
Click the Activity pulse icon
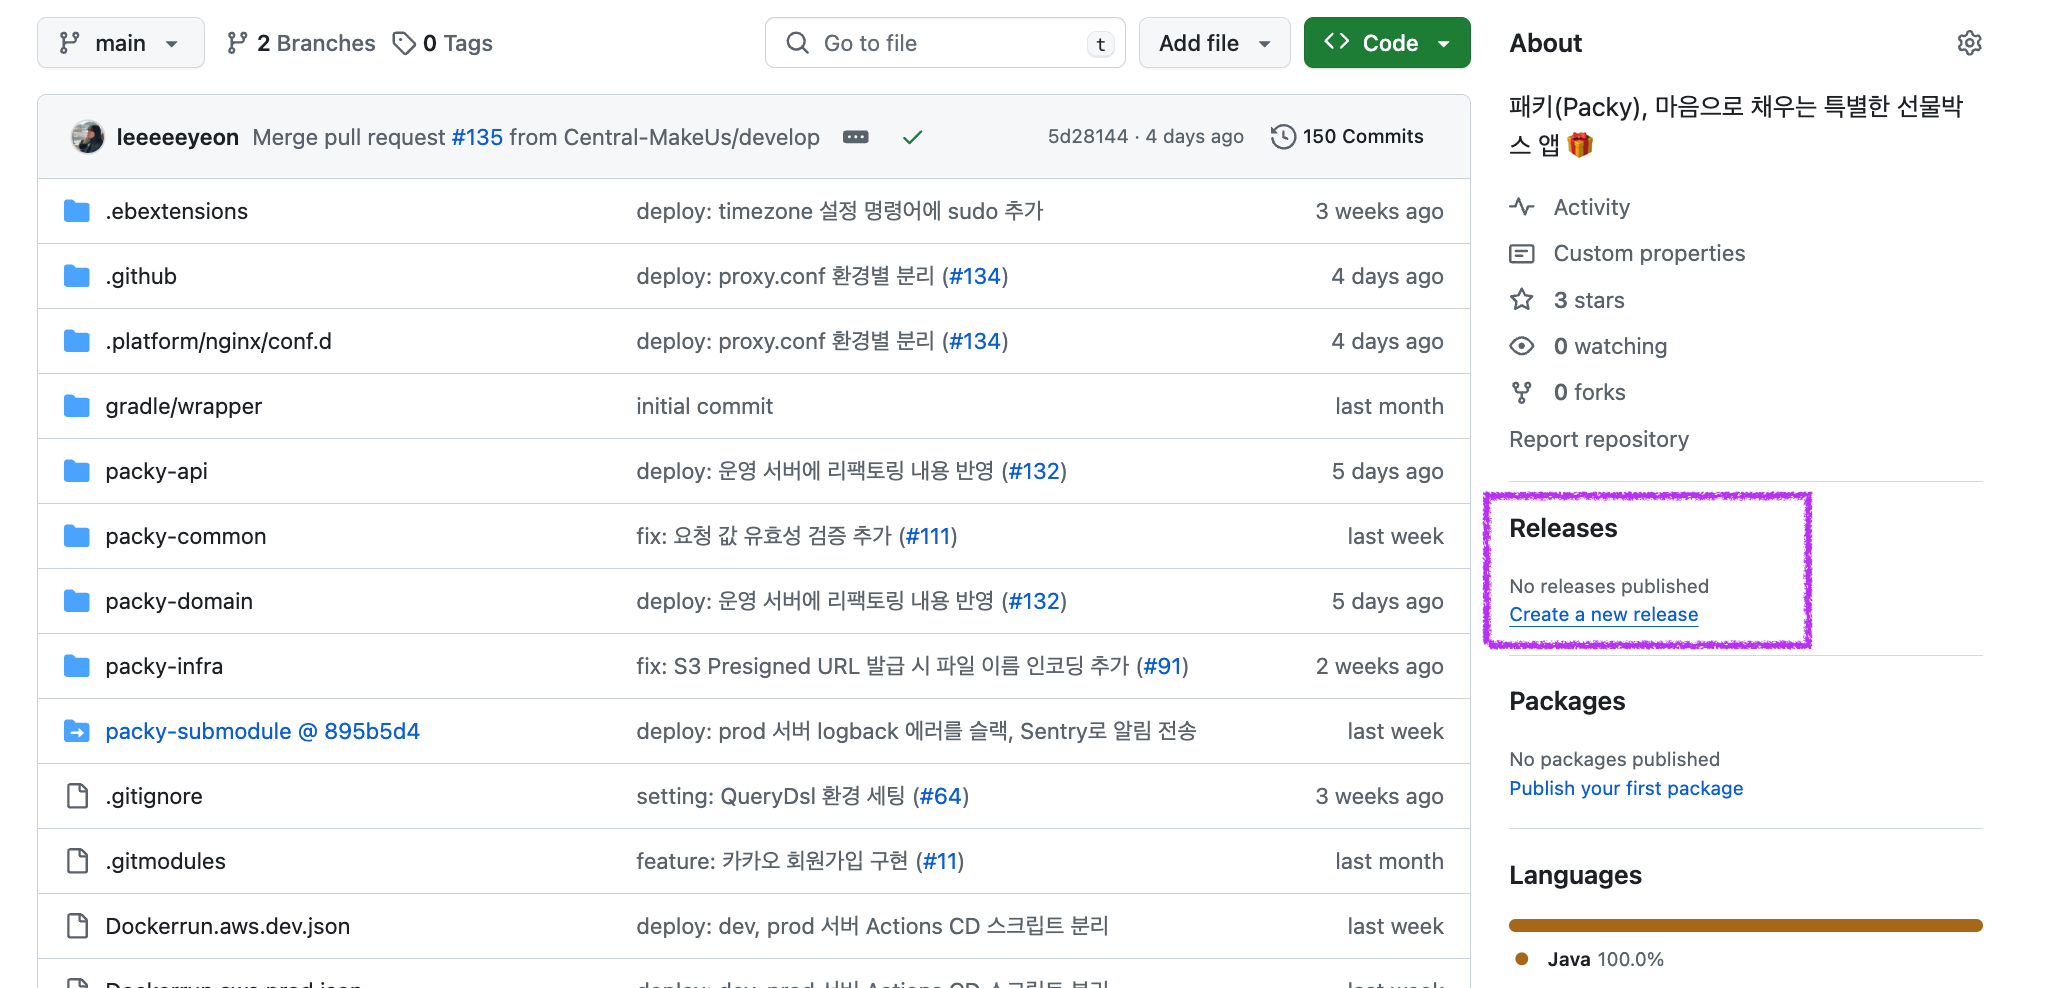click(x=1521, y=207)
